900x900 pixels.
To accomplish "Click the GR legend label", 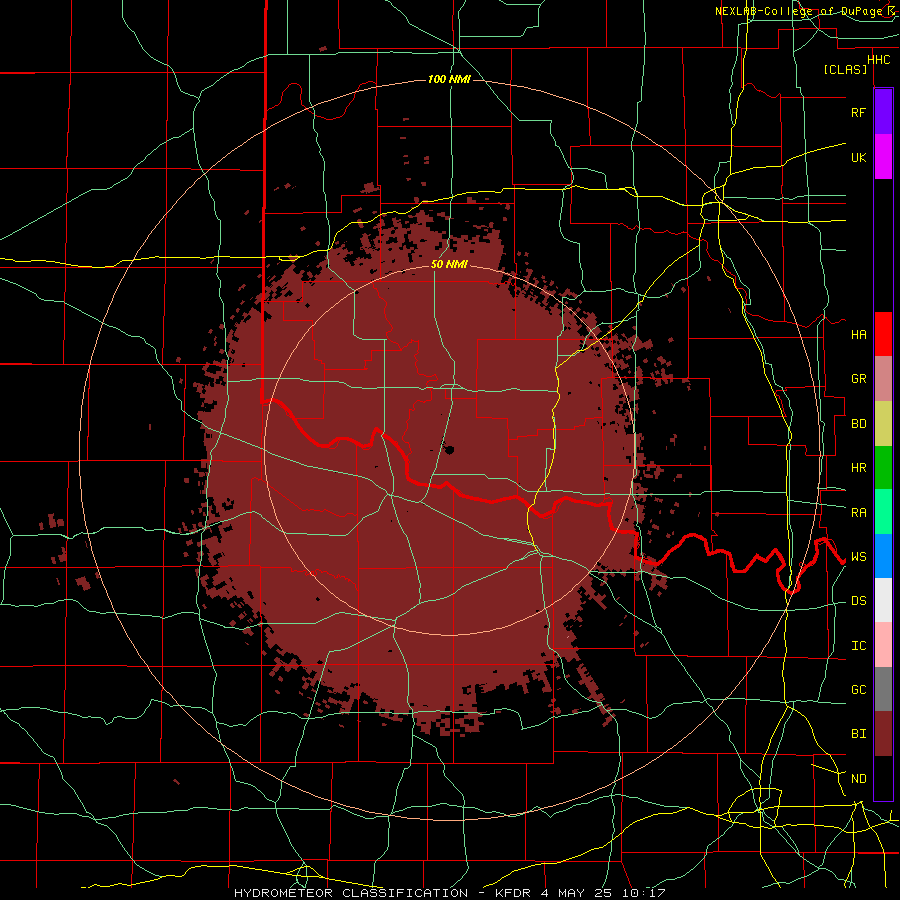I will pyautogui.click(x=858, y=379).
